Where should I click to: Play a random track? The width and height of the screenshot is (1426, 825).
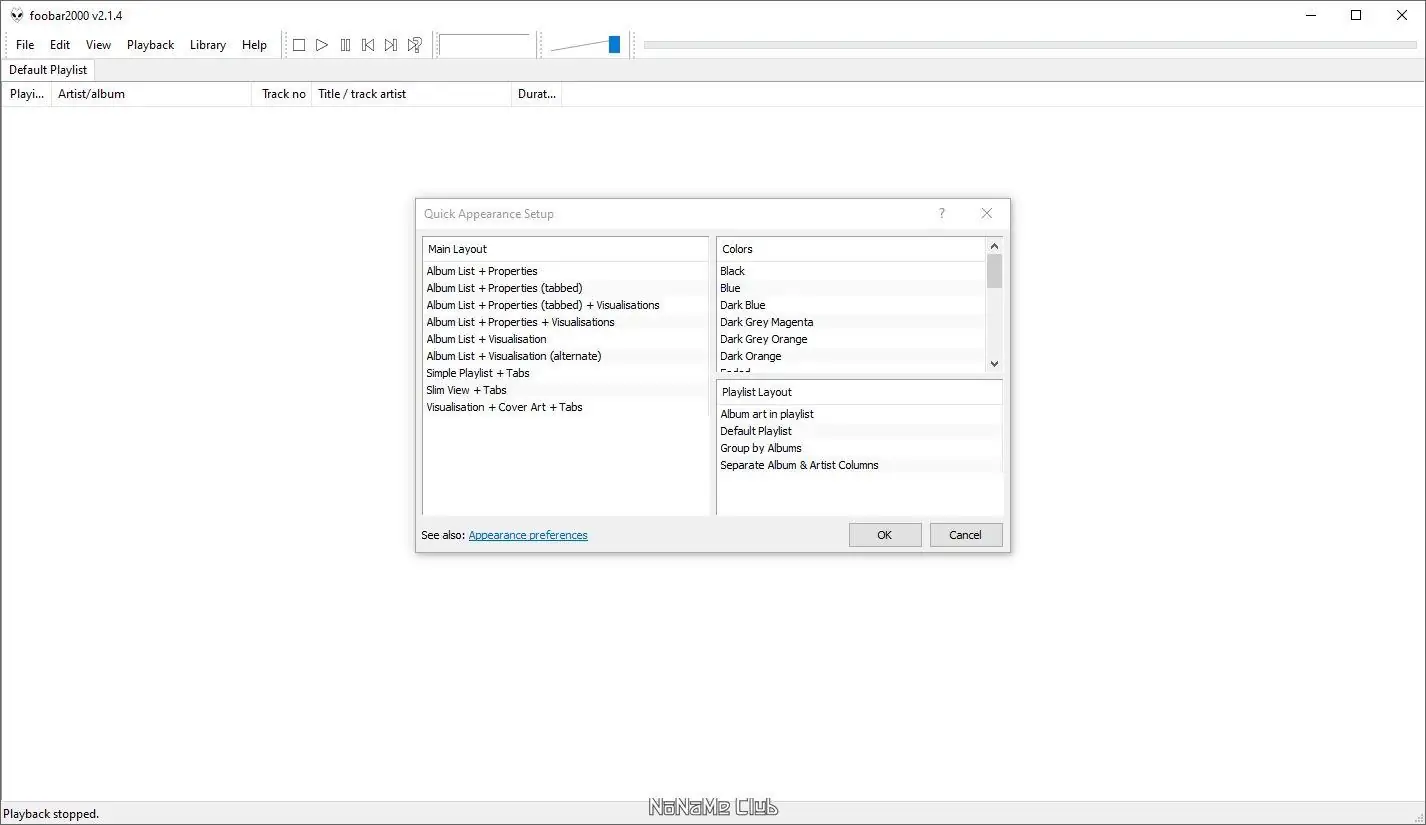tap(414, 45)
